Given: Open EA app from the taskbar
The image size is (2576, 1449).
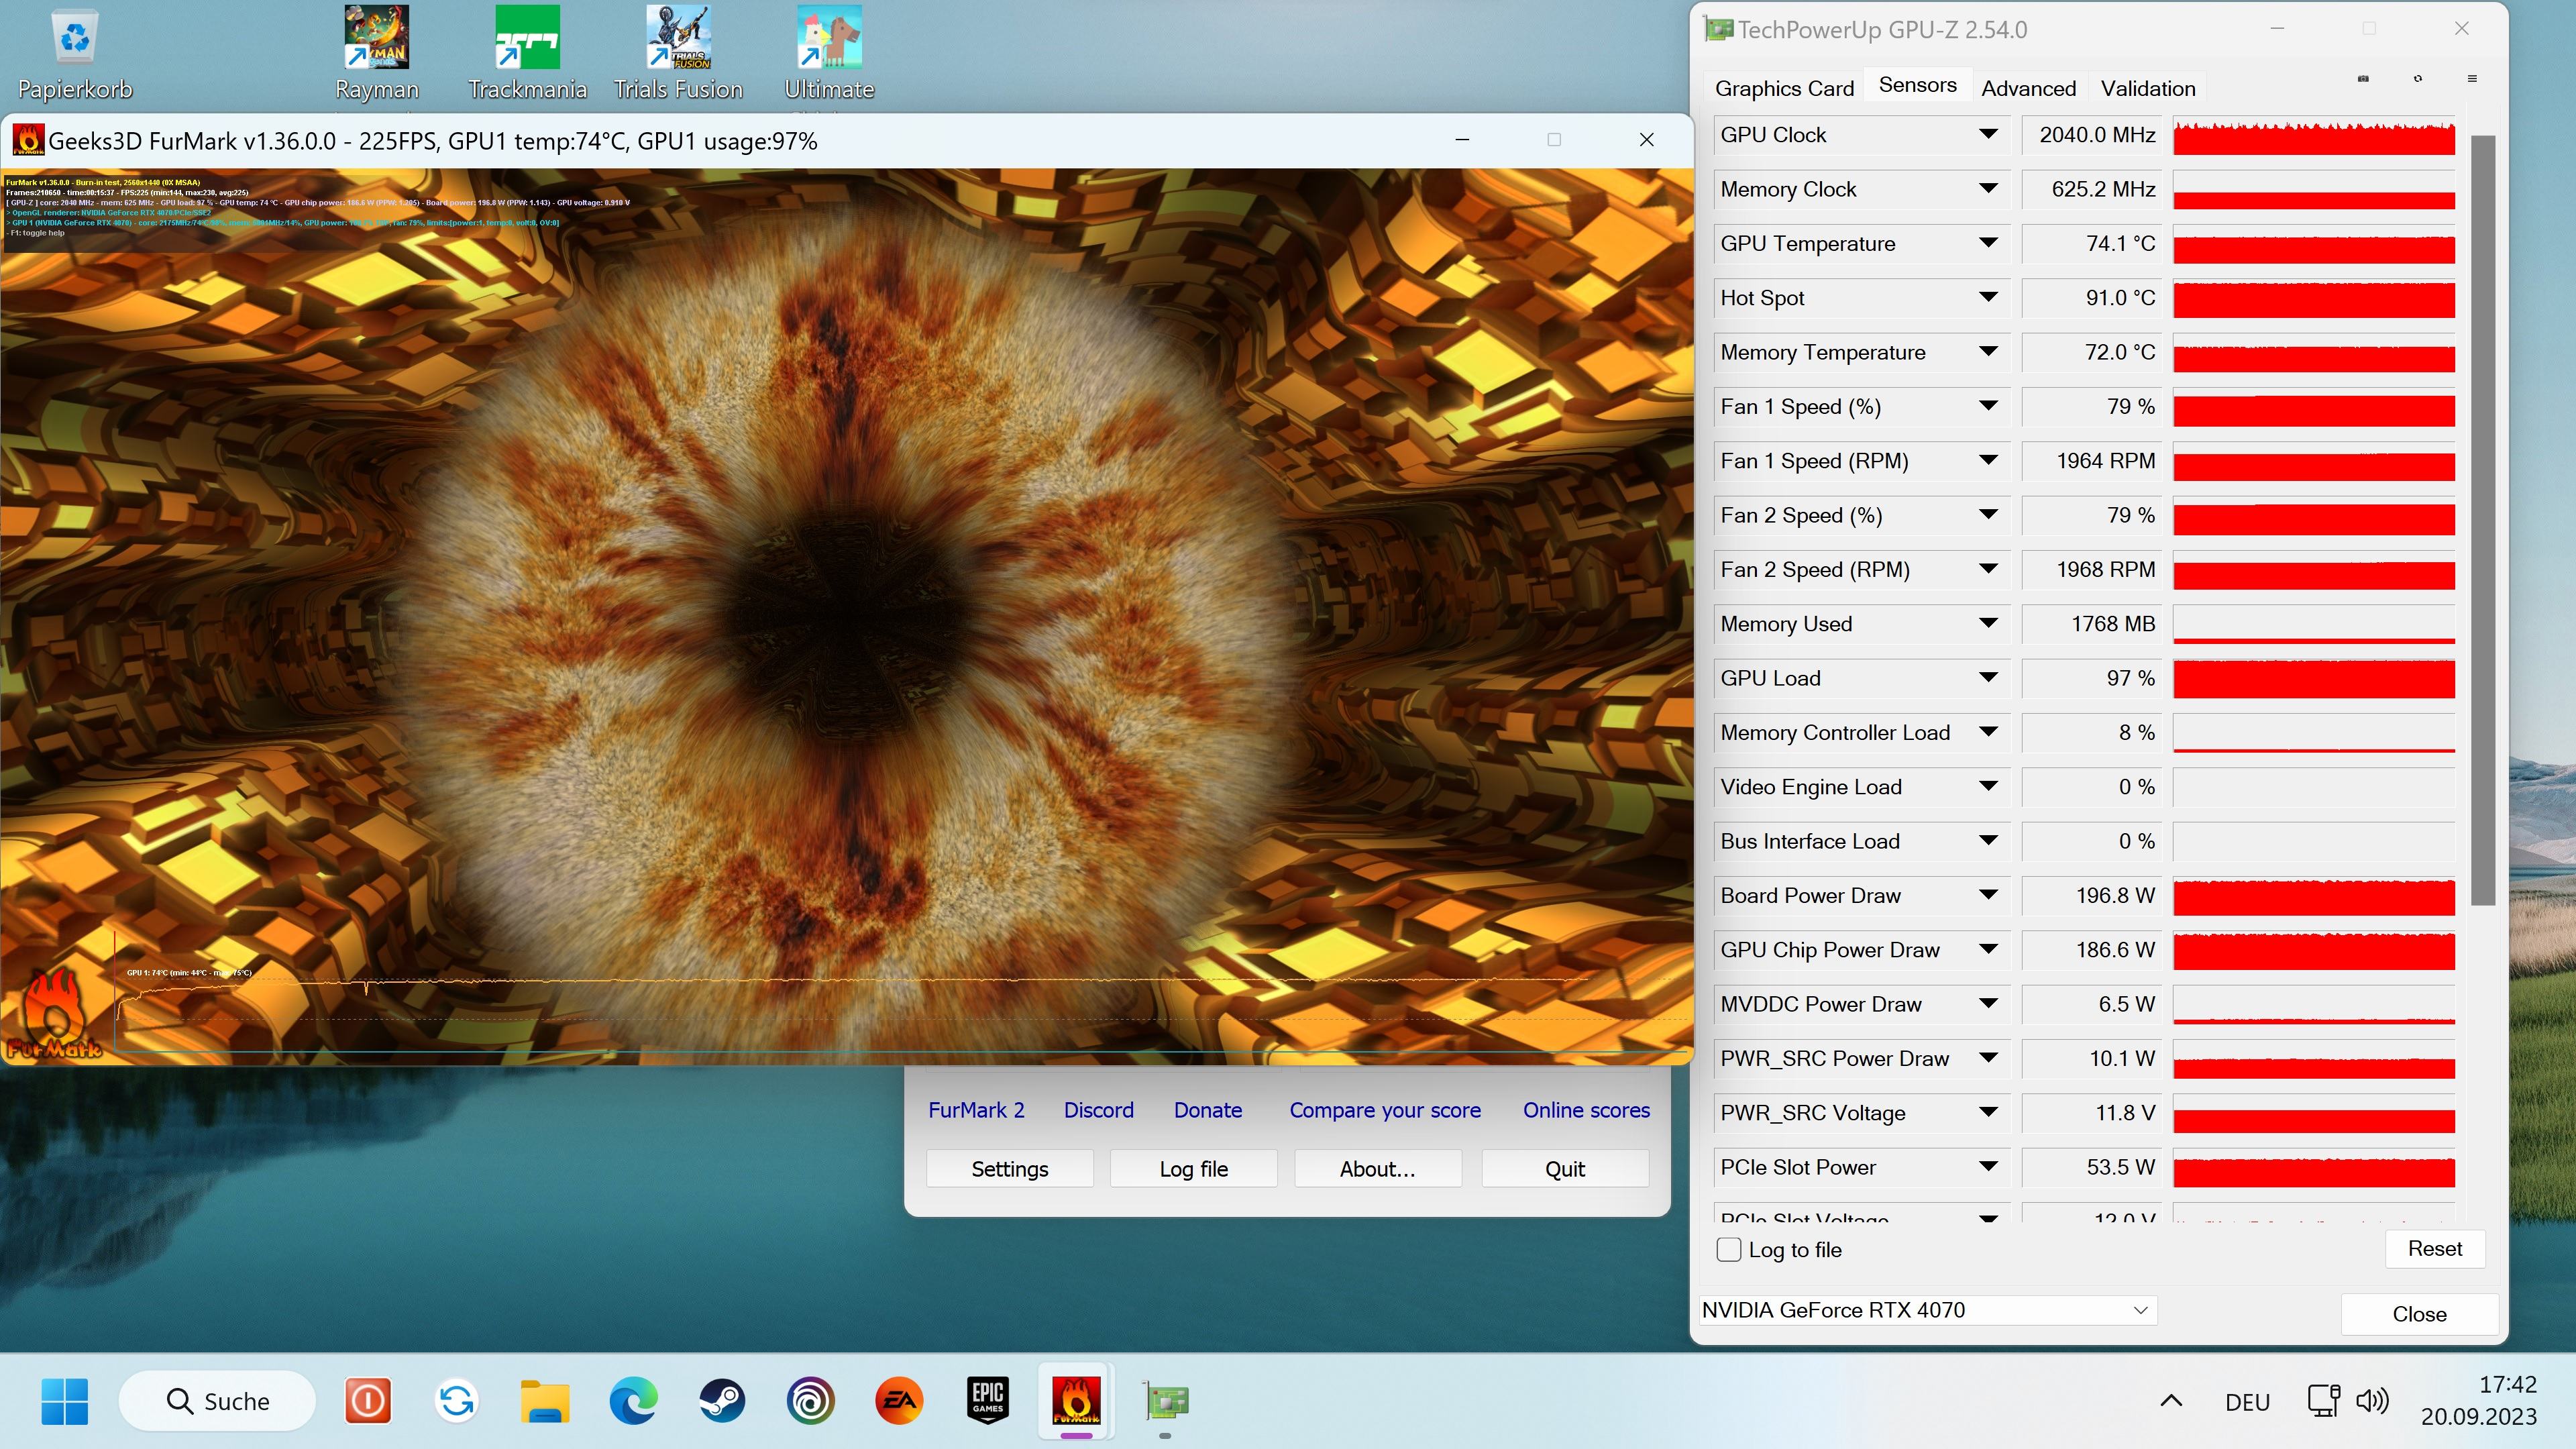Looking at the screenshot, I should tap(898, 1401).
